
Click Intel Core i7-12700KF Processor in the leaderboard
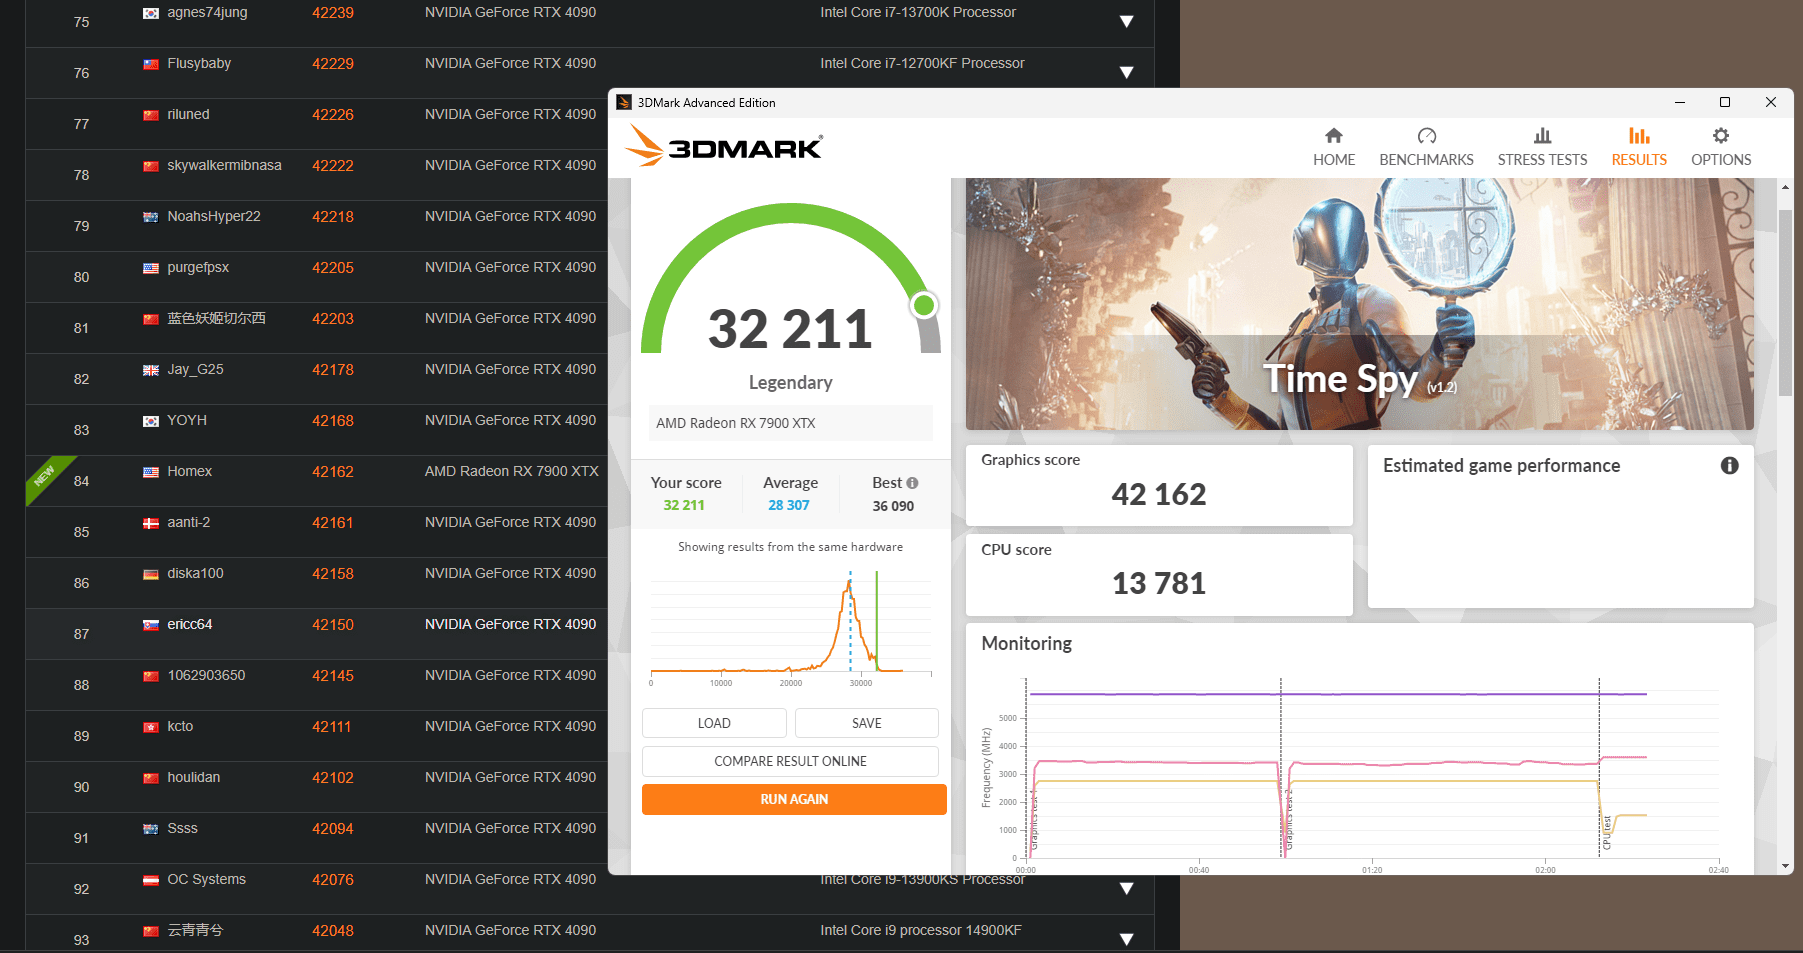click(x=922, y=64)
